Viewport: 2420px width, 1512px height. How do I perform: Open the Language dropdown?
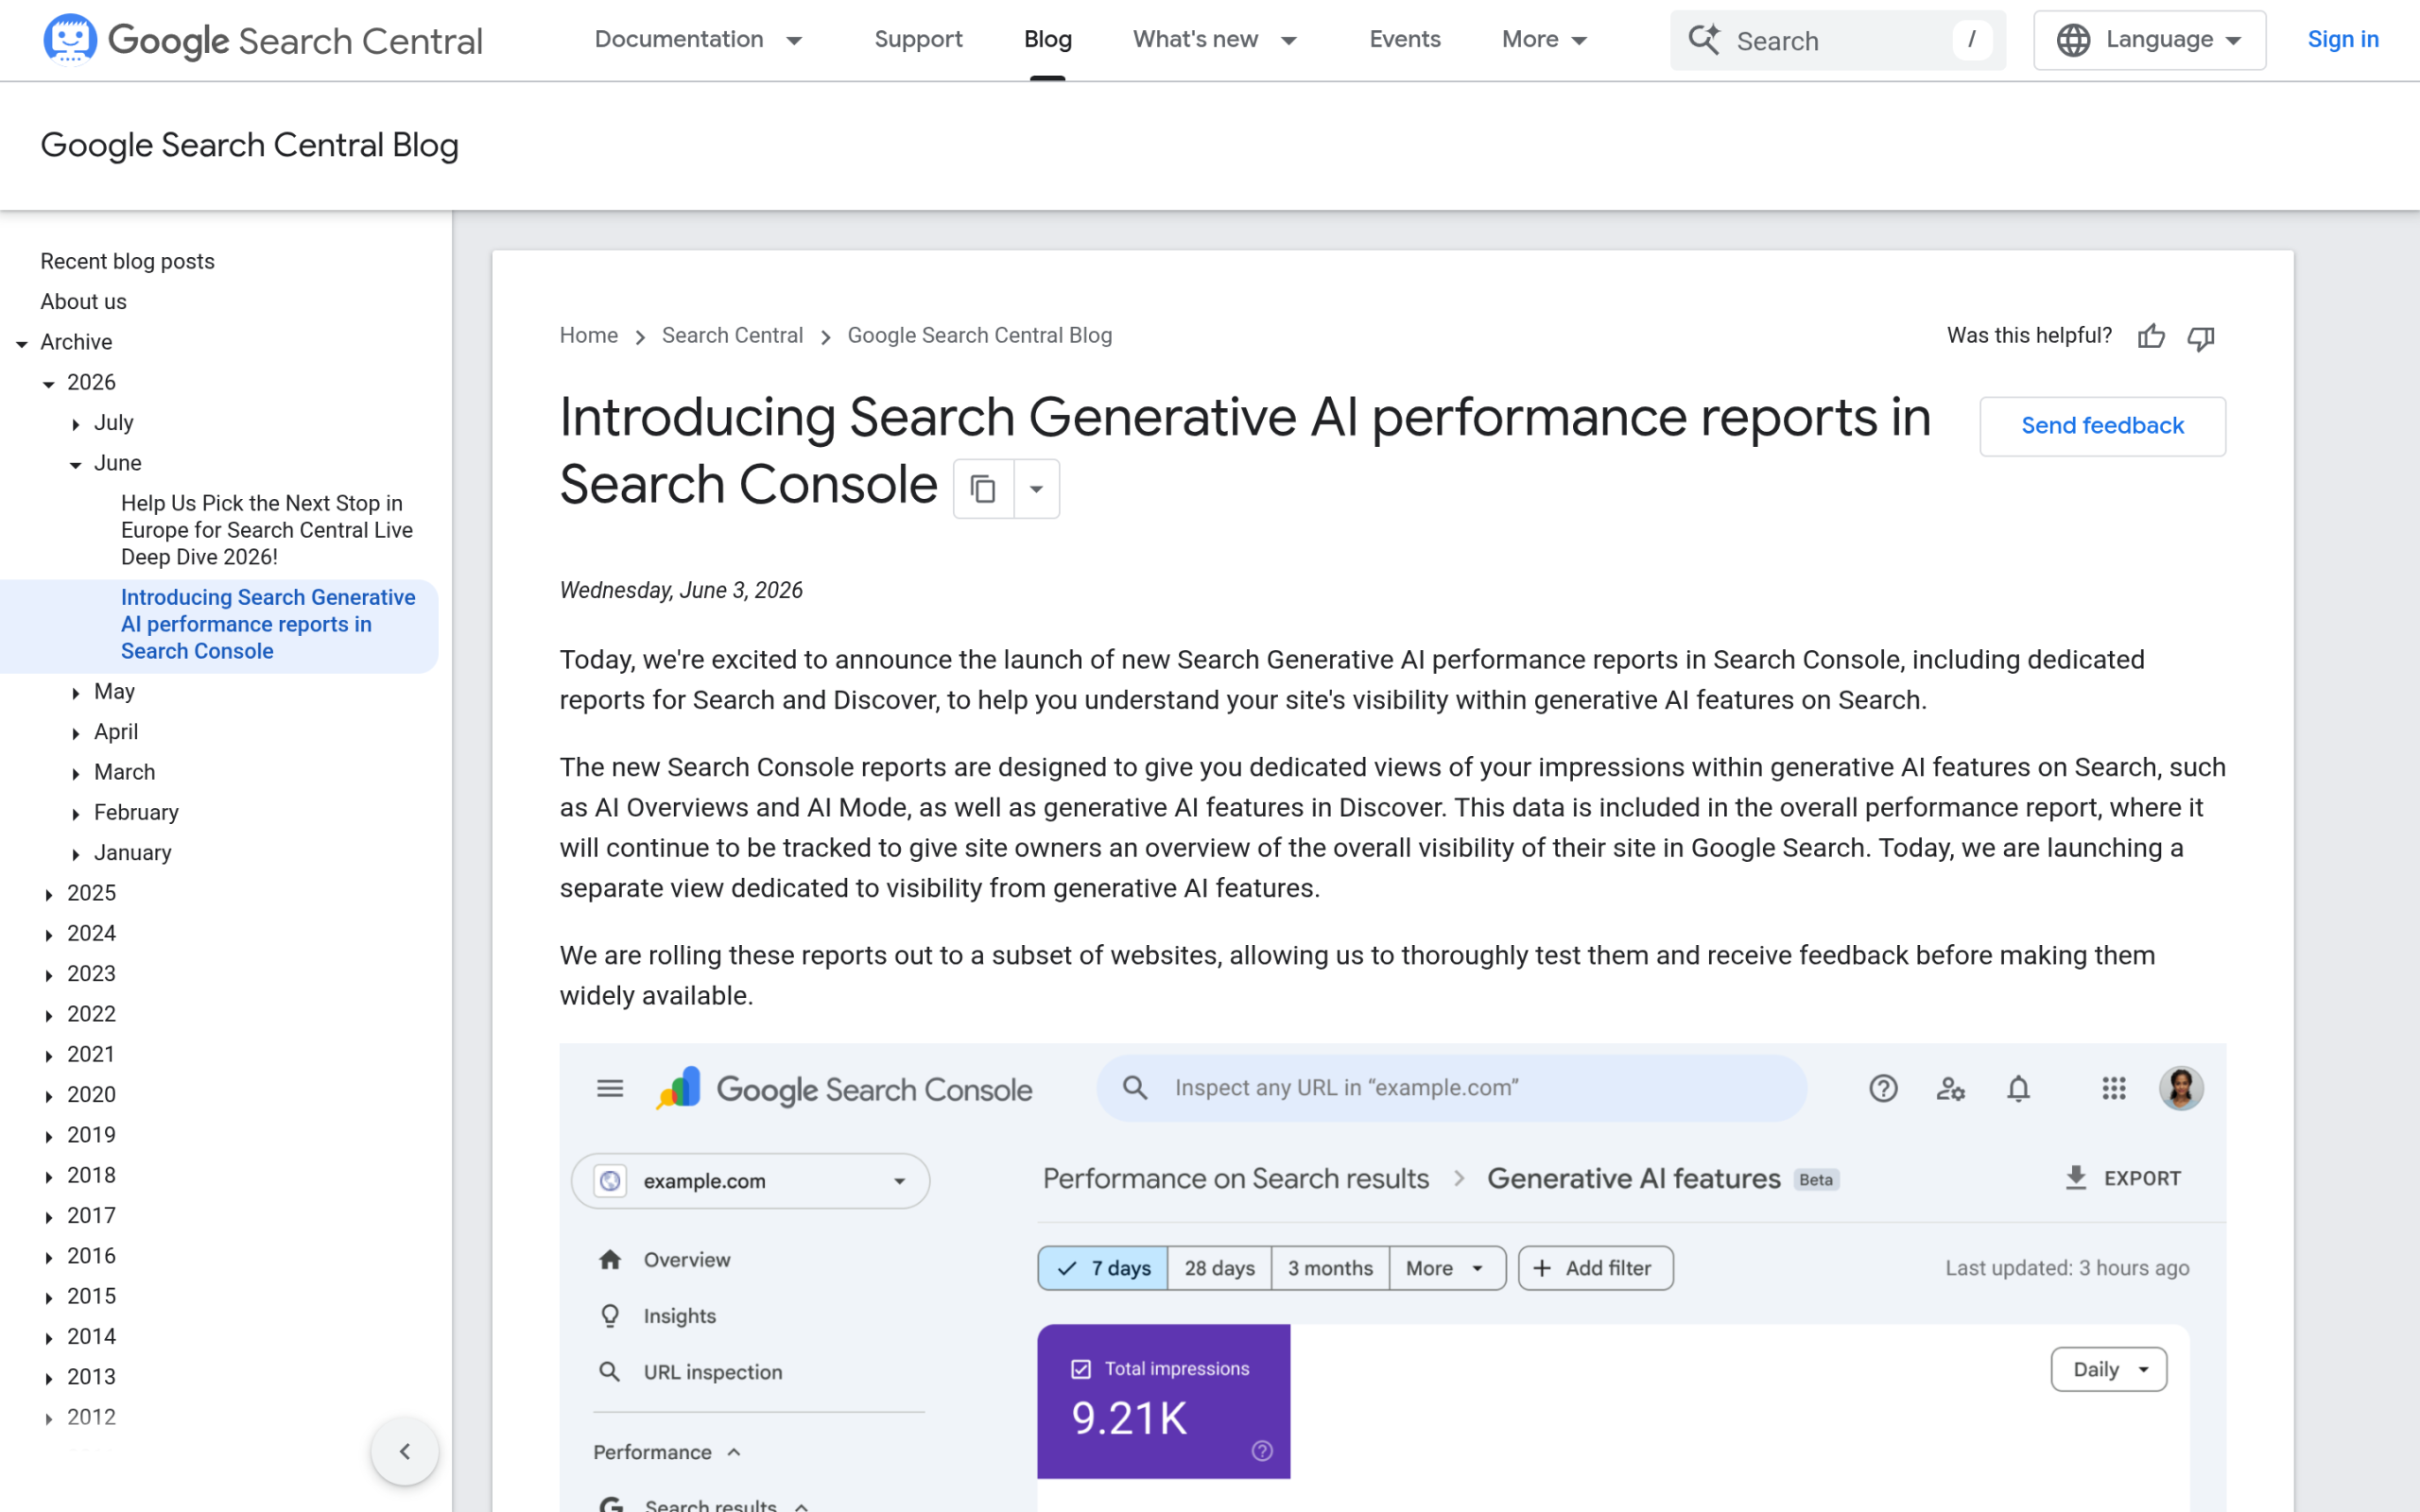2149,40
